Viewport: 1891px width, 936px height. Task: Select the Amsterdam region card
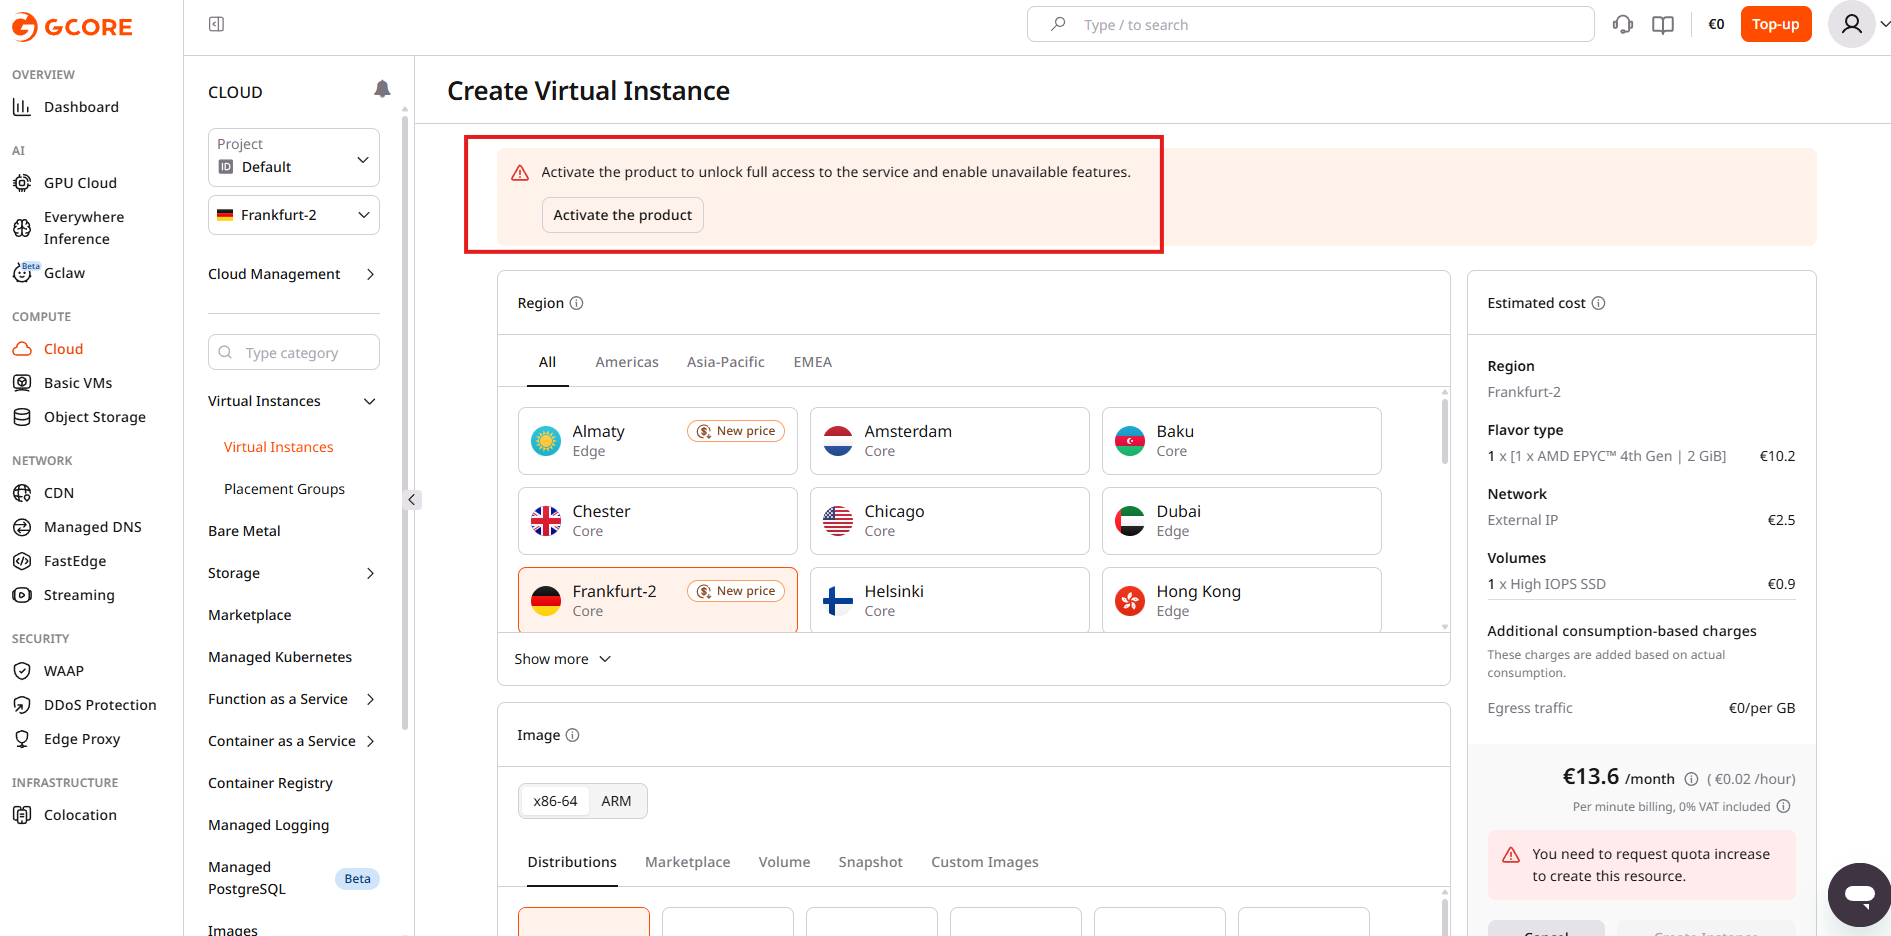(x=949, y=441)
